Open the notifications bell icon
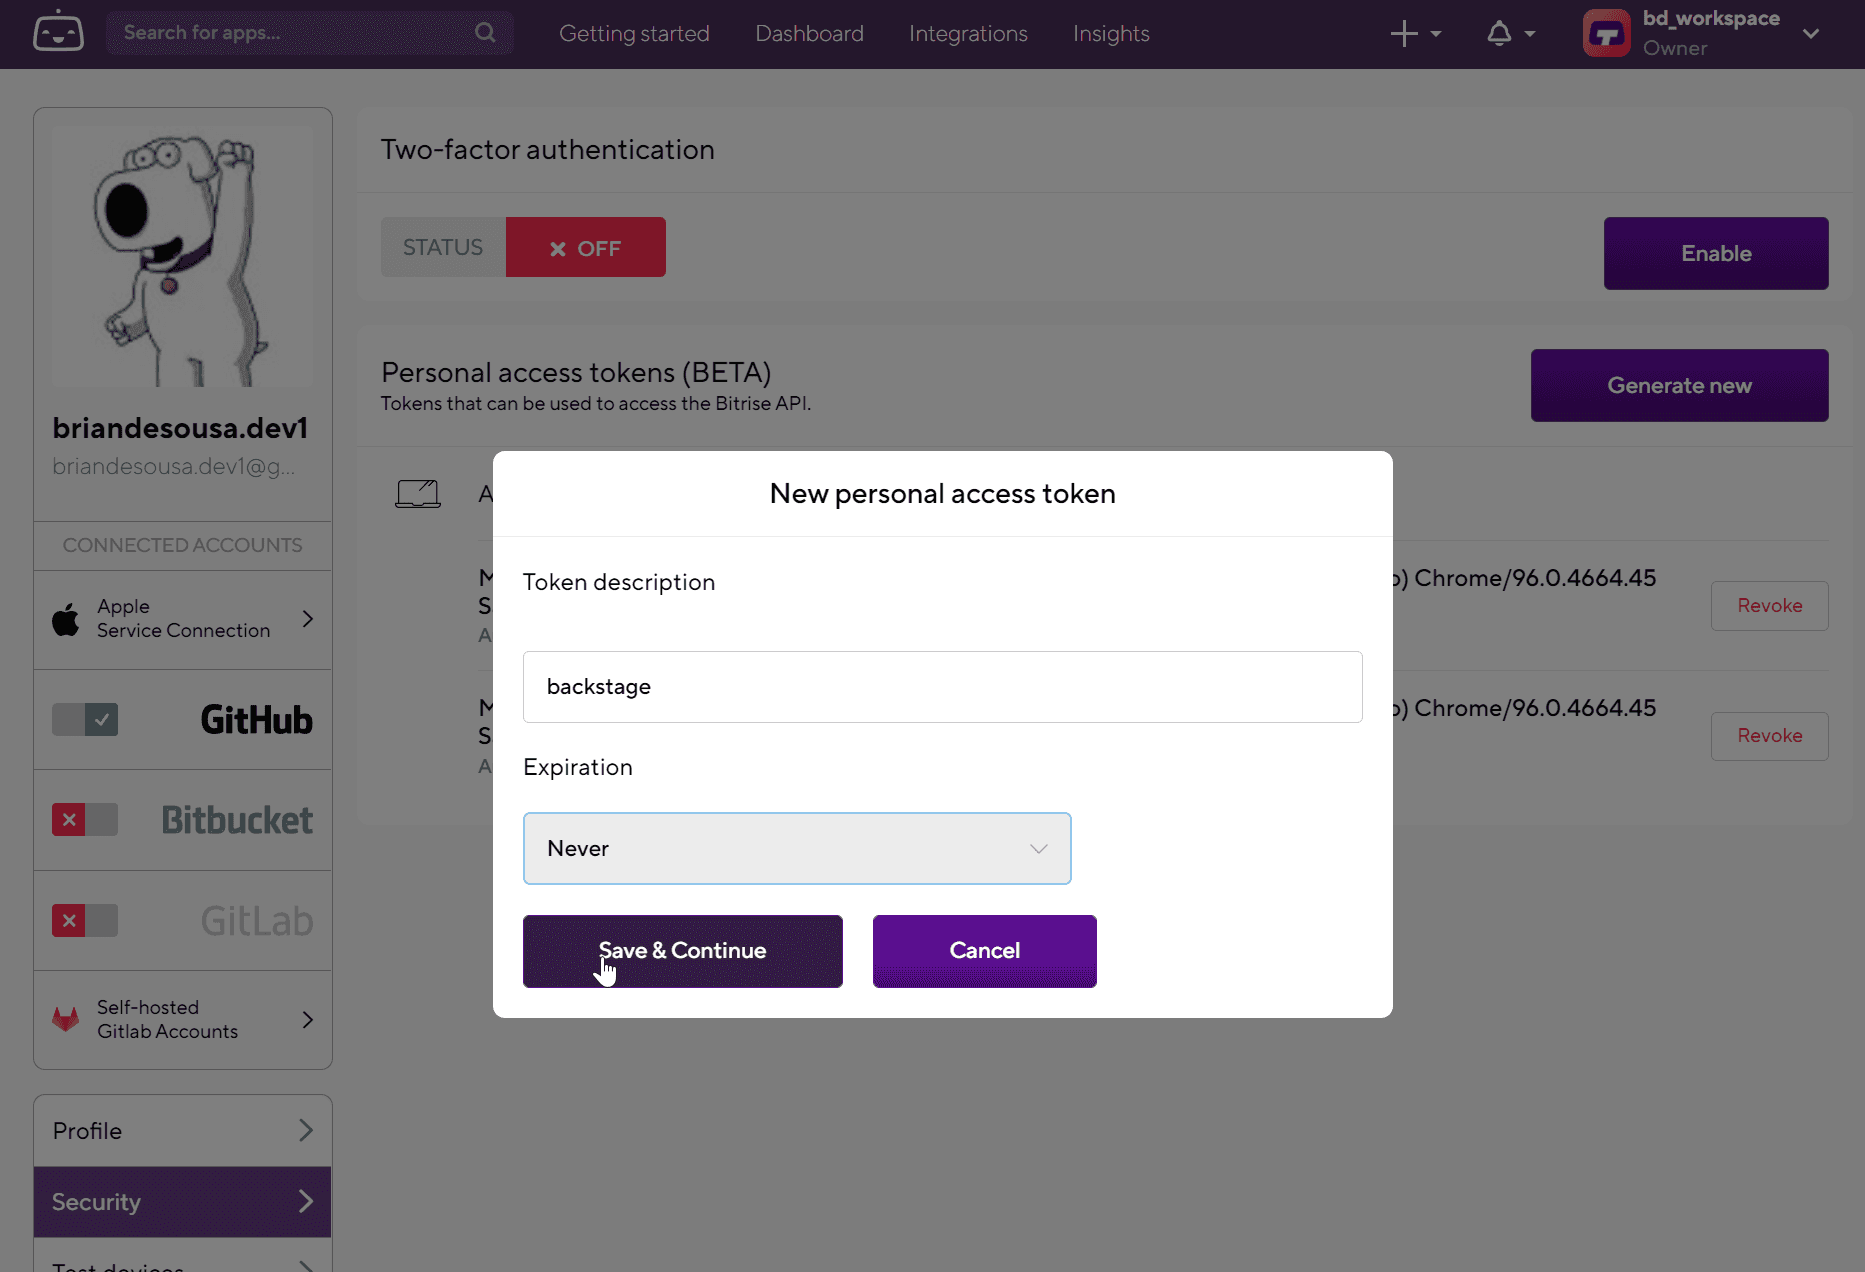The height and width of the screenshot is (1272, 1865). 1499,33
